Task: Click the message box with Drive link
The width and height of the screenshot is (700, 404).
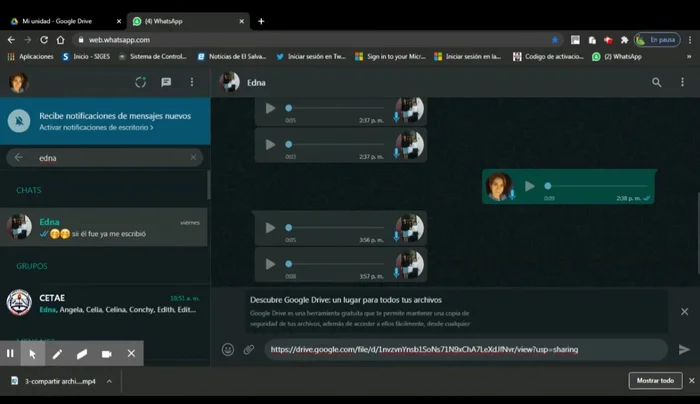Action: (x=466, y=350)
